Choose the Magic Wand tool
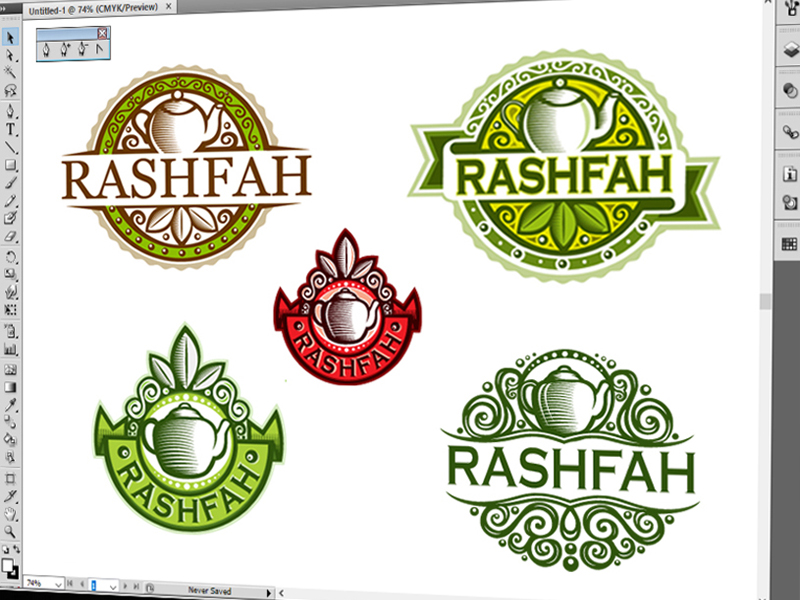 (x=10, y=72)
